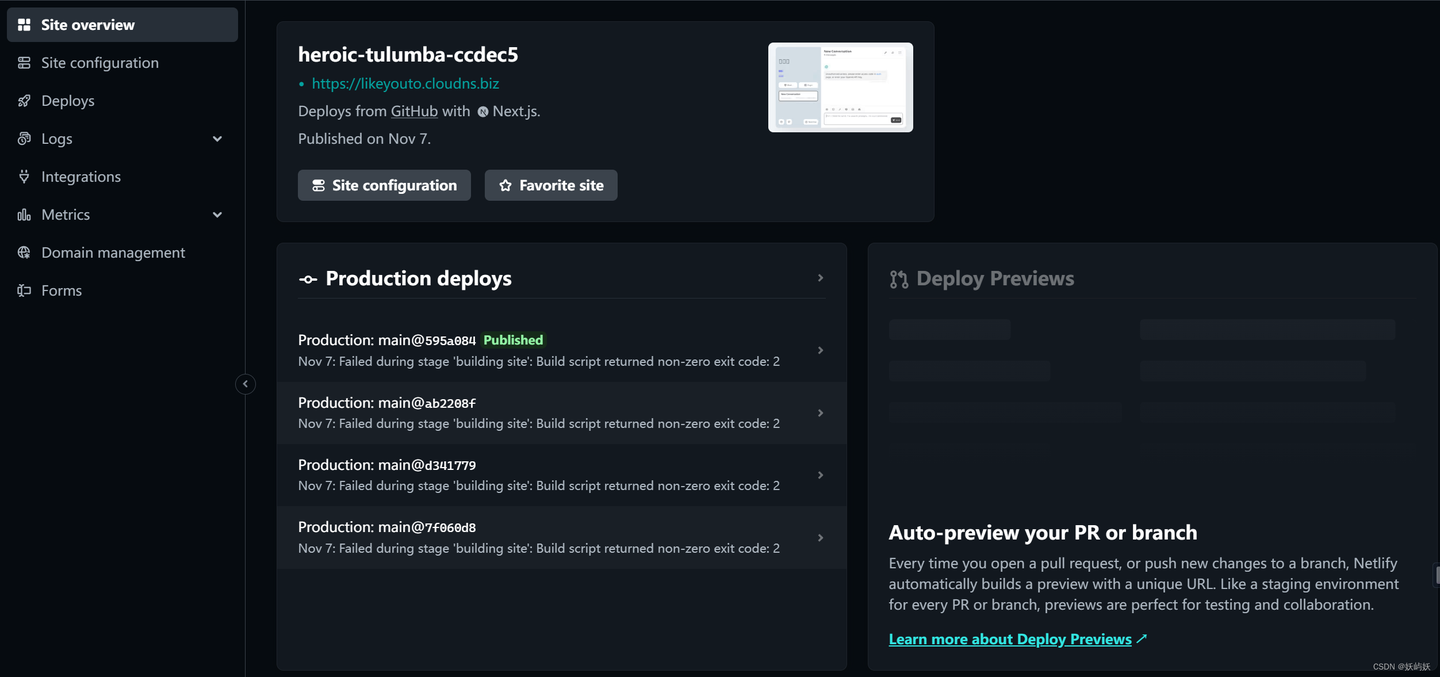This screenshot has width=1440, height=677.
Task: Open deploy main@595a084 via its chevron
Action: [x=820, y=350]
